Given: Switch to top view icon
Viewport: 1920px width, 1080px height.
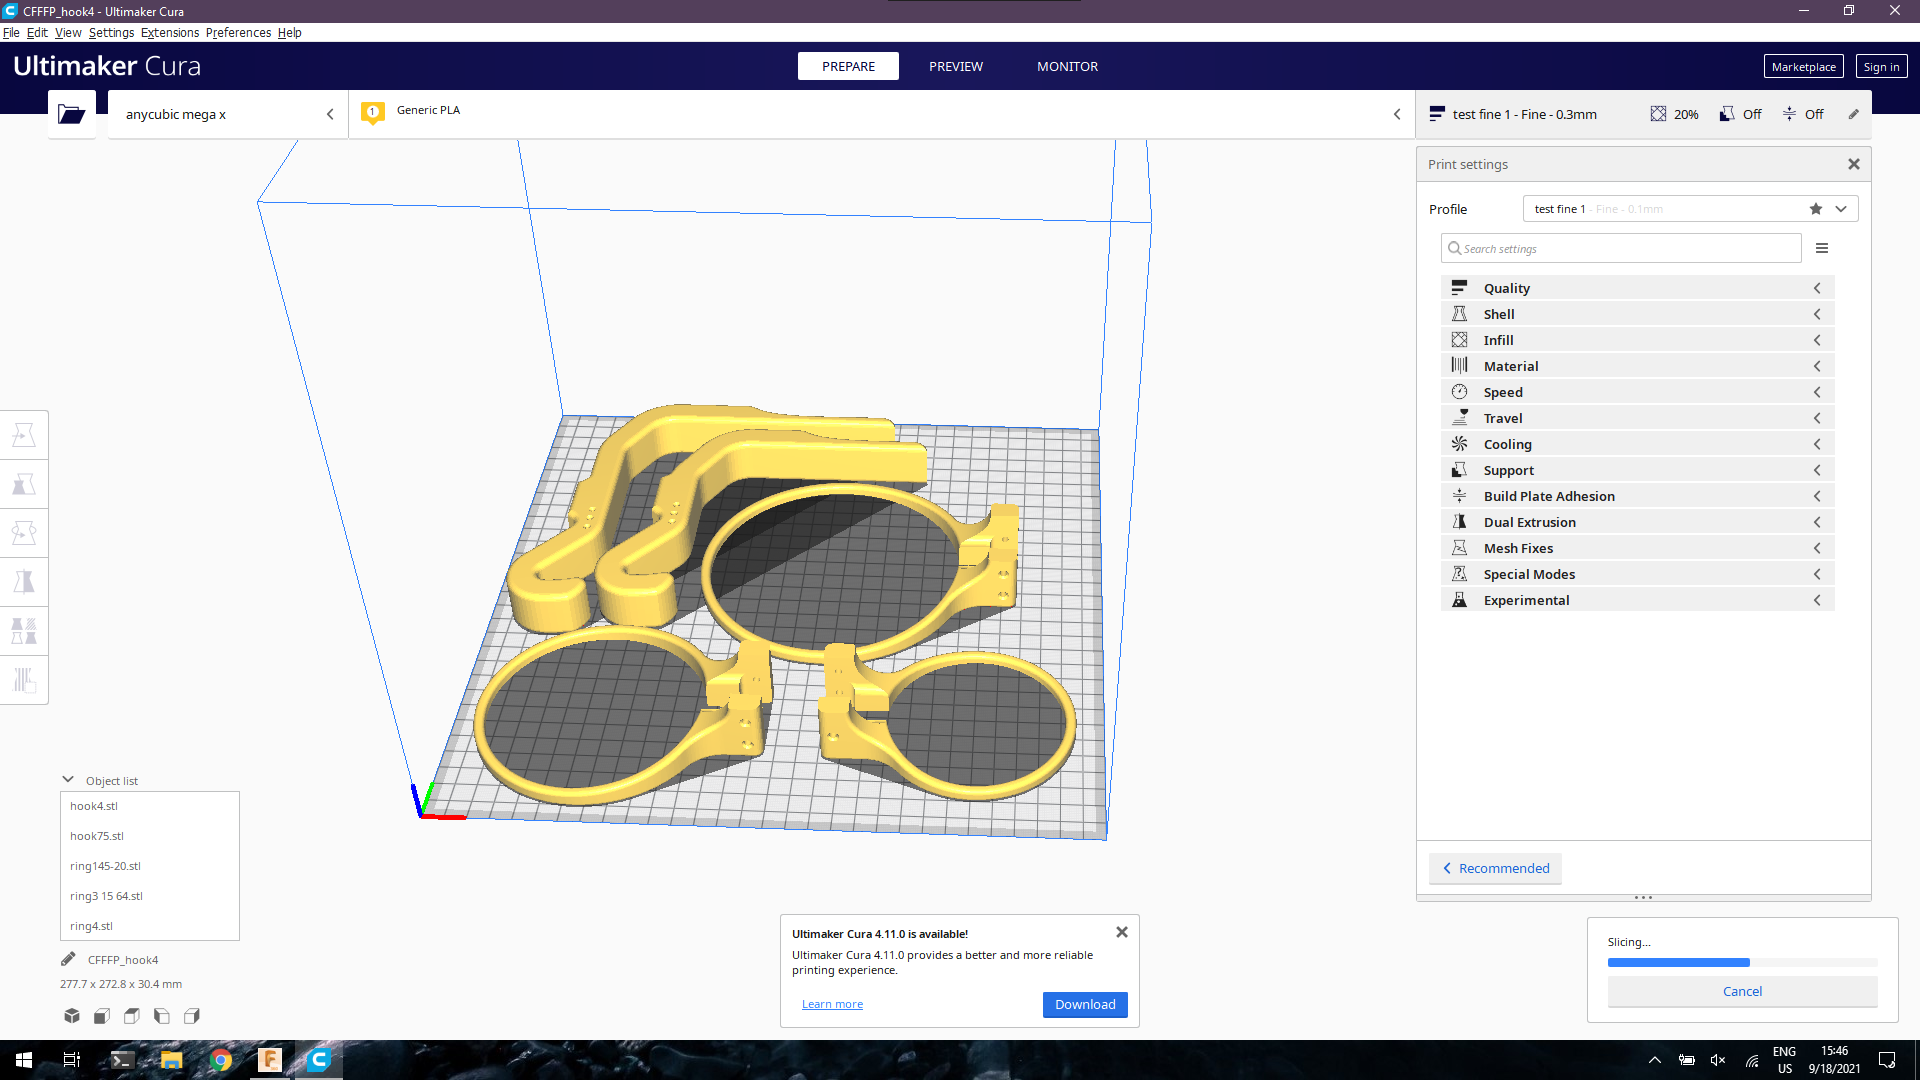Looking at the screenshot, I should pyautogui.click(x=132, y=1016).
